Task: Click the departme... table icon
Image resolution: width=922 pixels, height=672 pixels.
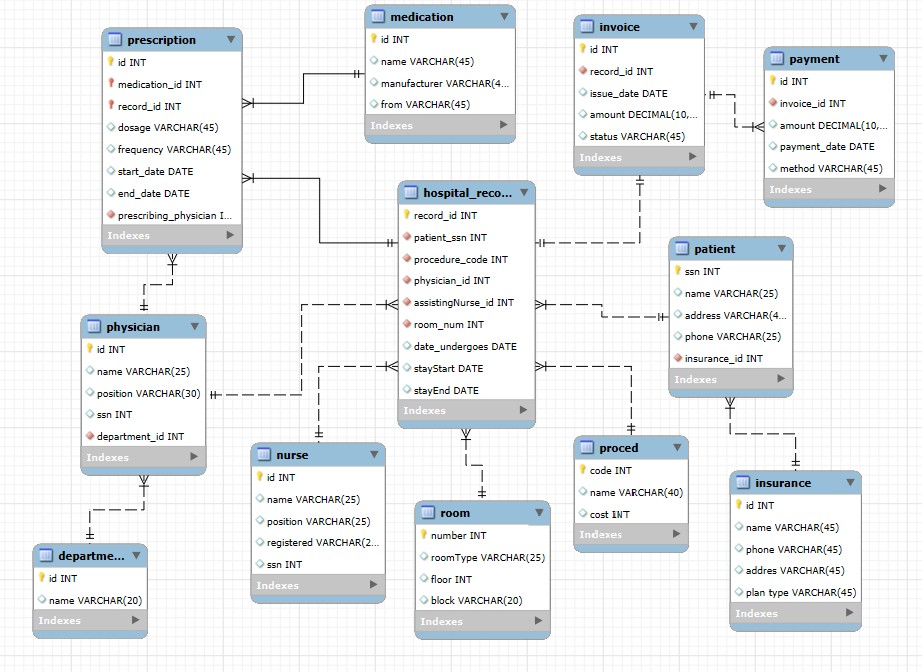Action: [46, 556]
